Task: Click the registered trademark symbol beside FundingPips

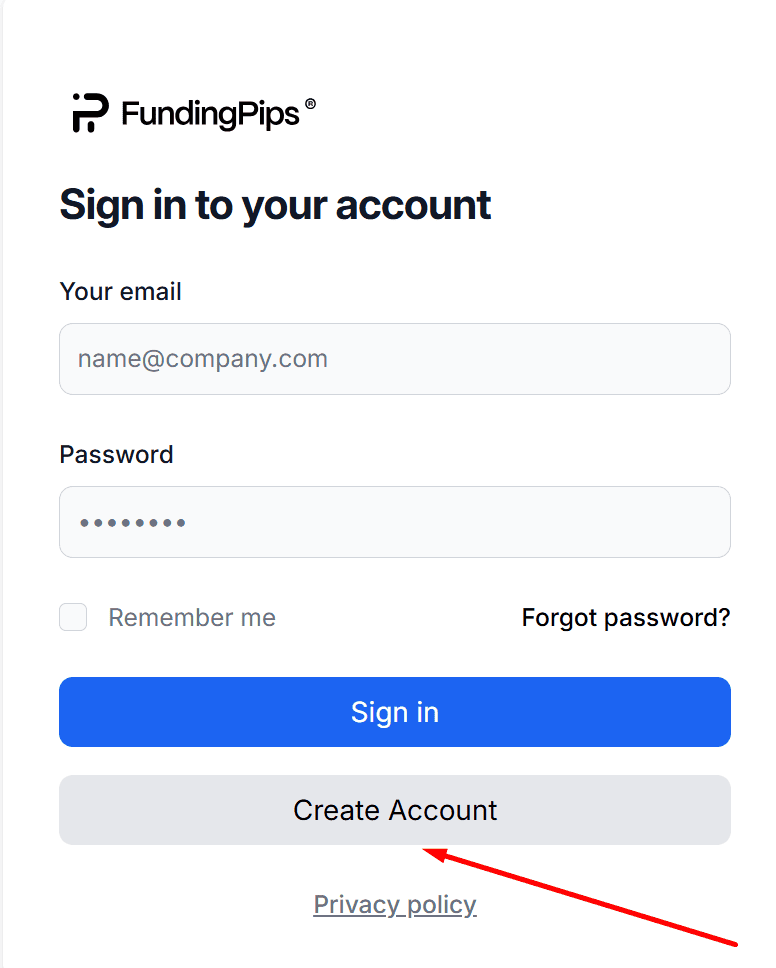Action: pyautogui.click(x=311, y=104)
